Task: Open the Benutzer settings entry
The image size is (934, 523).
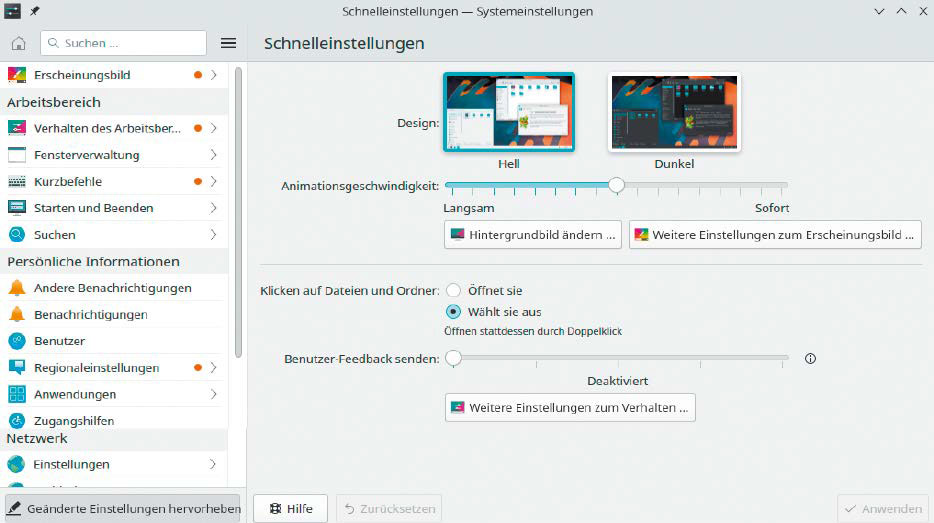Action: (x=114, y=341)
